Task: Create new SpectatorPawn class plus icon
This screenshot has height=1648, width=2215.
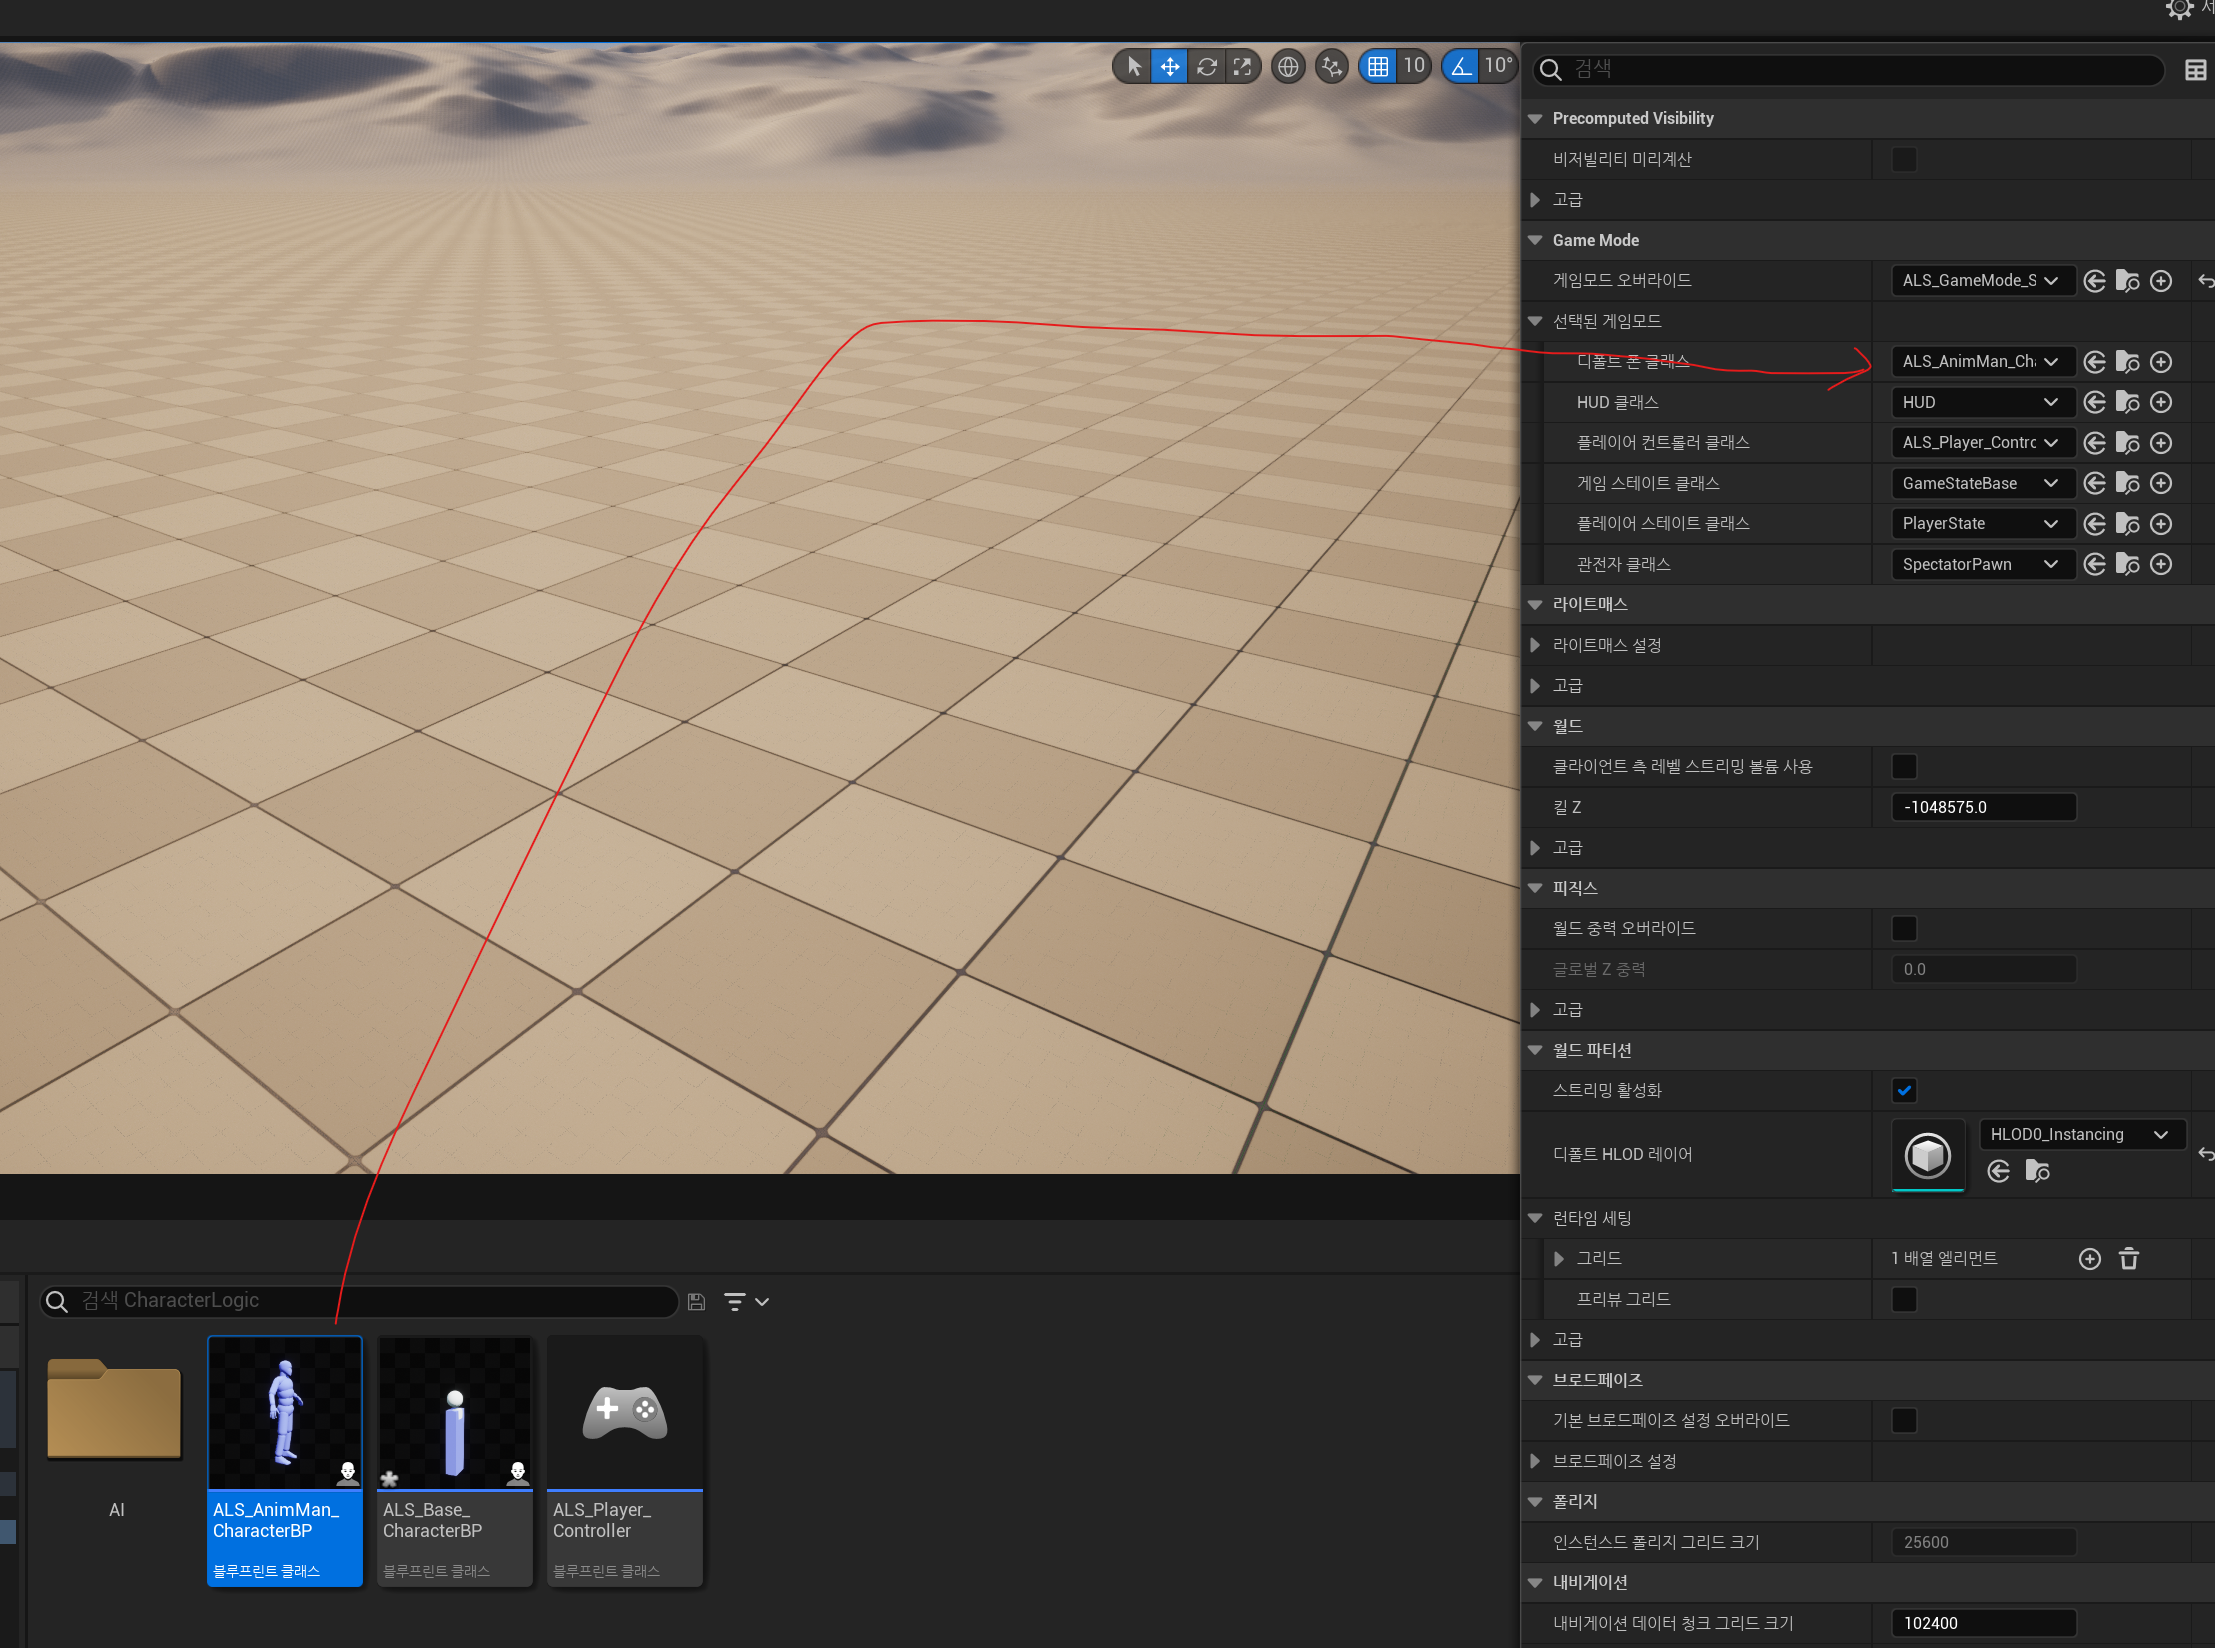Action: click(2161, 565)
